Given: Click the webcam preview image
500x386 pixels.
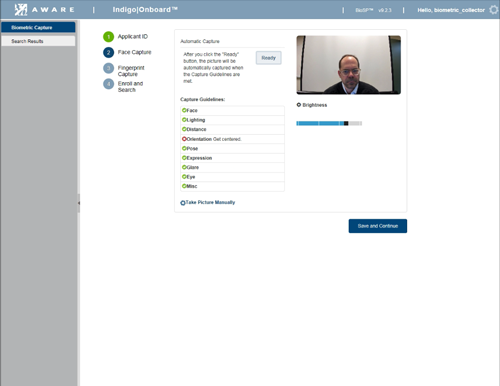Looking at the screenshot, I should [x=349, y=65].
